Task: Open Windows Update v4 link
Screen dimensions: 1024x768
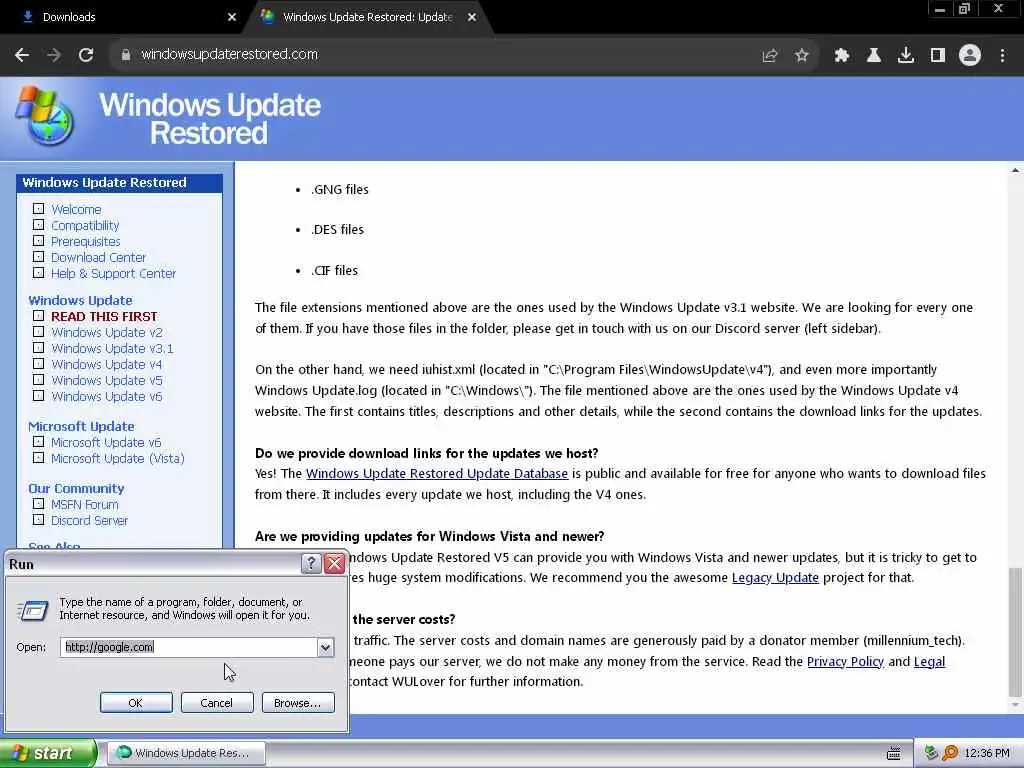Action: 106,364
